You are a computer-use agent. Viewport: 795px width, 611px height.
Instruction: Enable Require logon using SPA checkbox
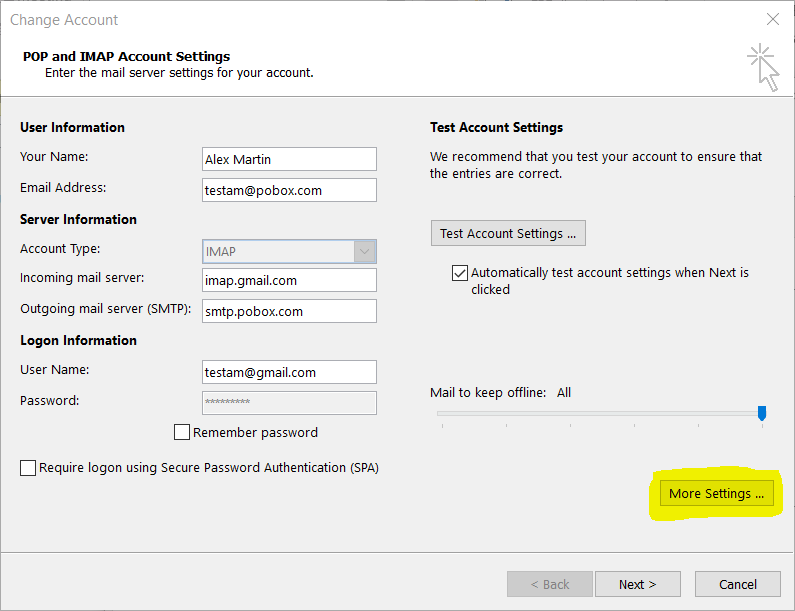28,468
